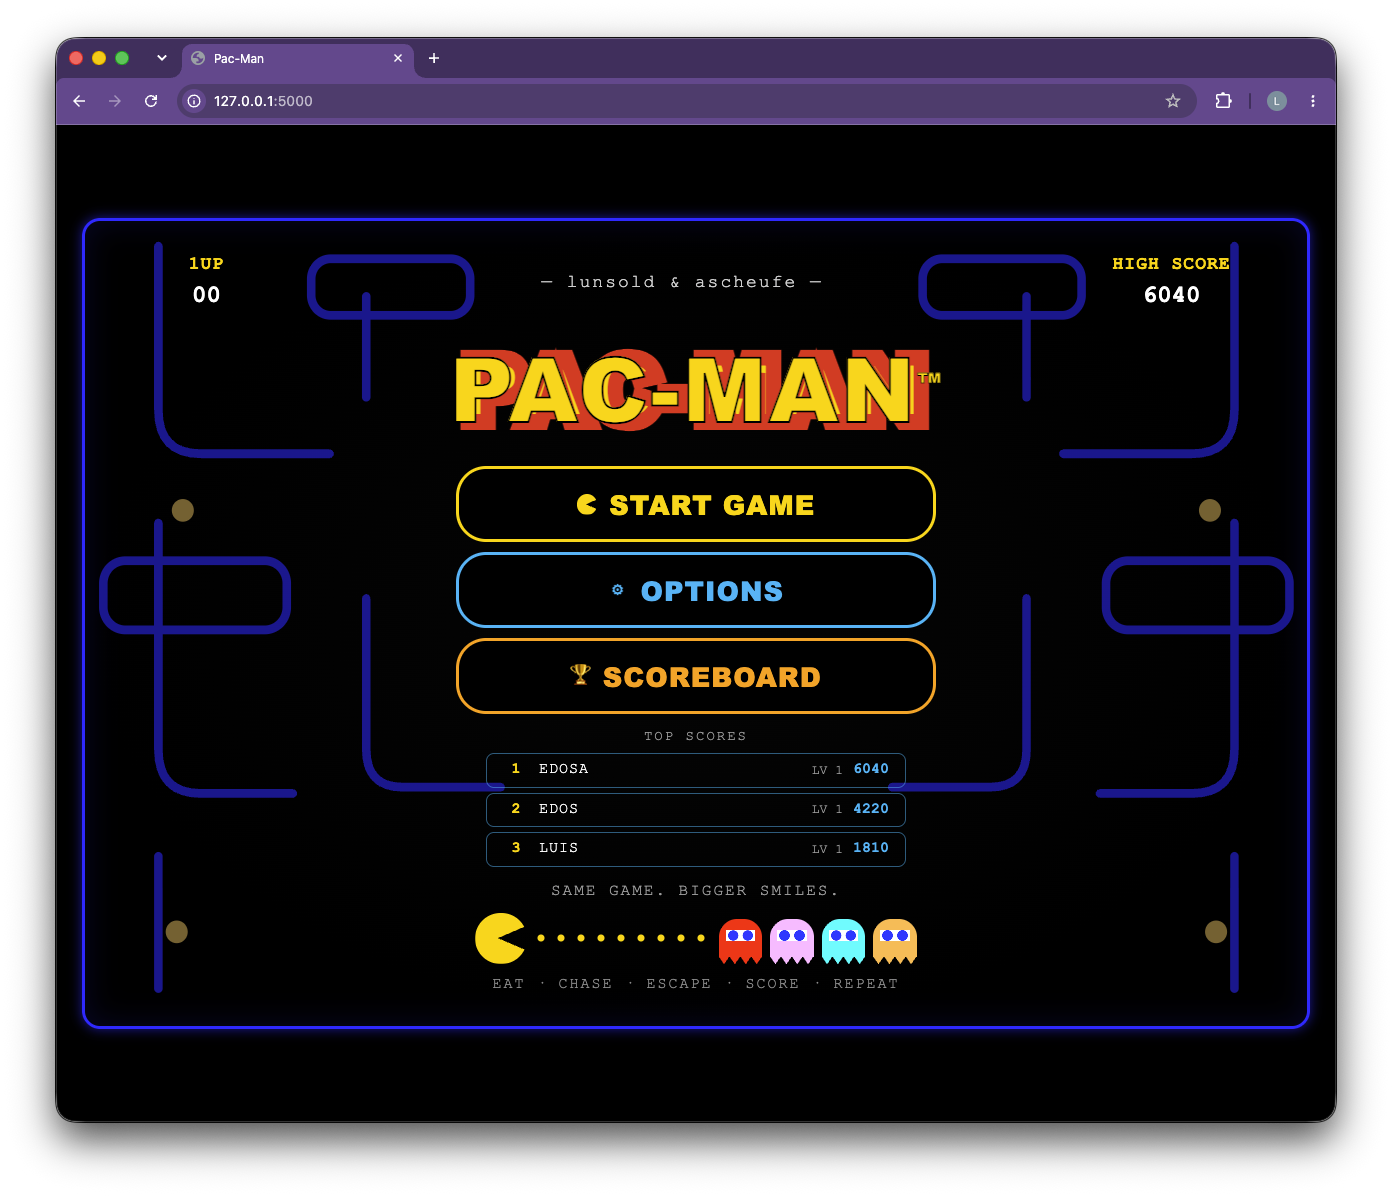Close the Pac-Man tab
The image size is (1392, 1196).
(x=398, y=58)
